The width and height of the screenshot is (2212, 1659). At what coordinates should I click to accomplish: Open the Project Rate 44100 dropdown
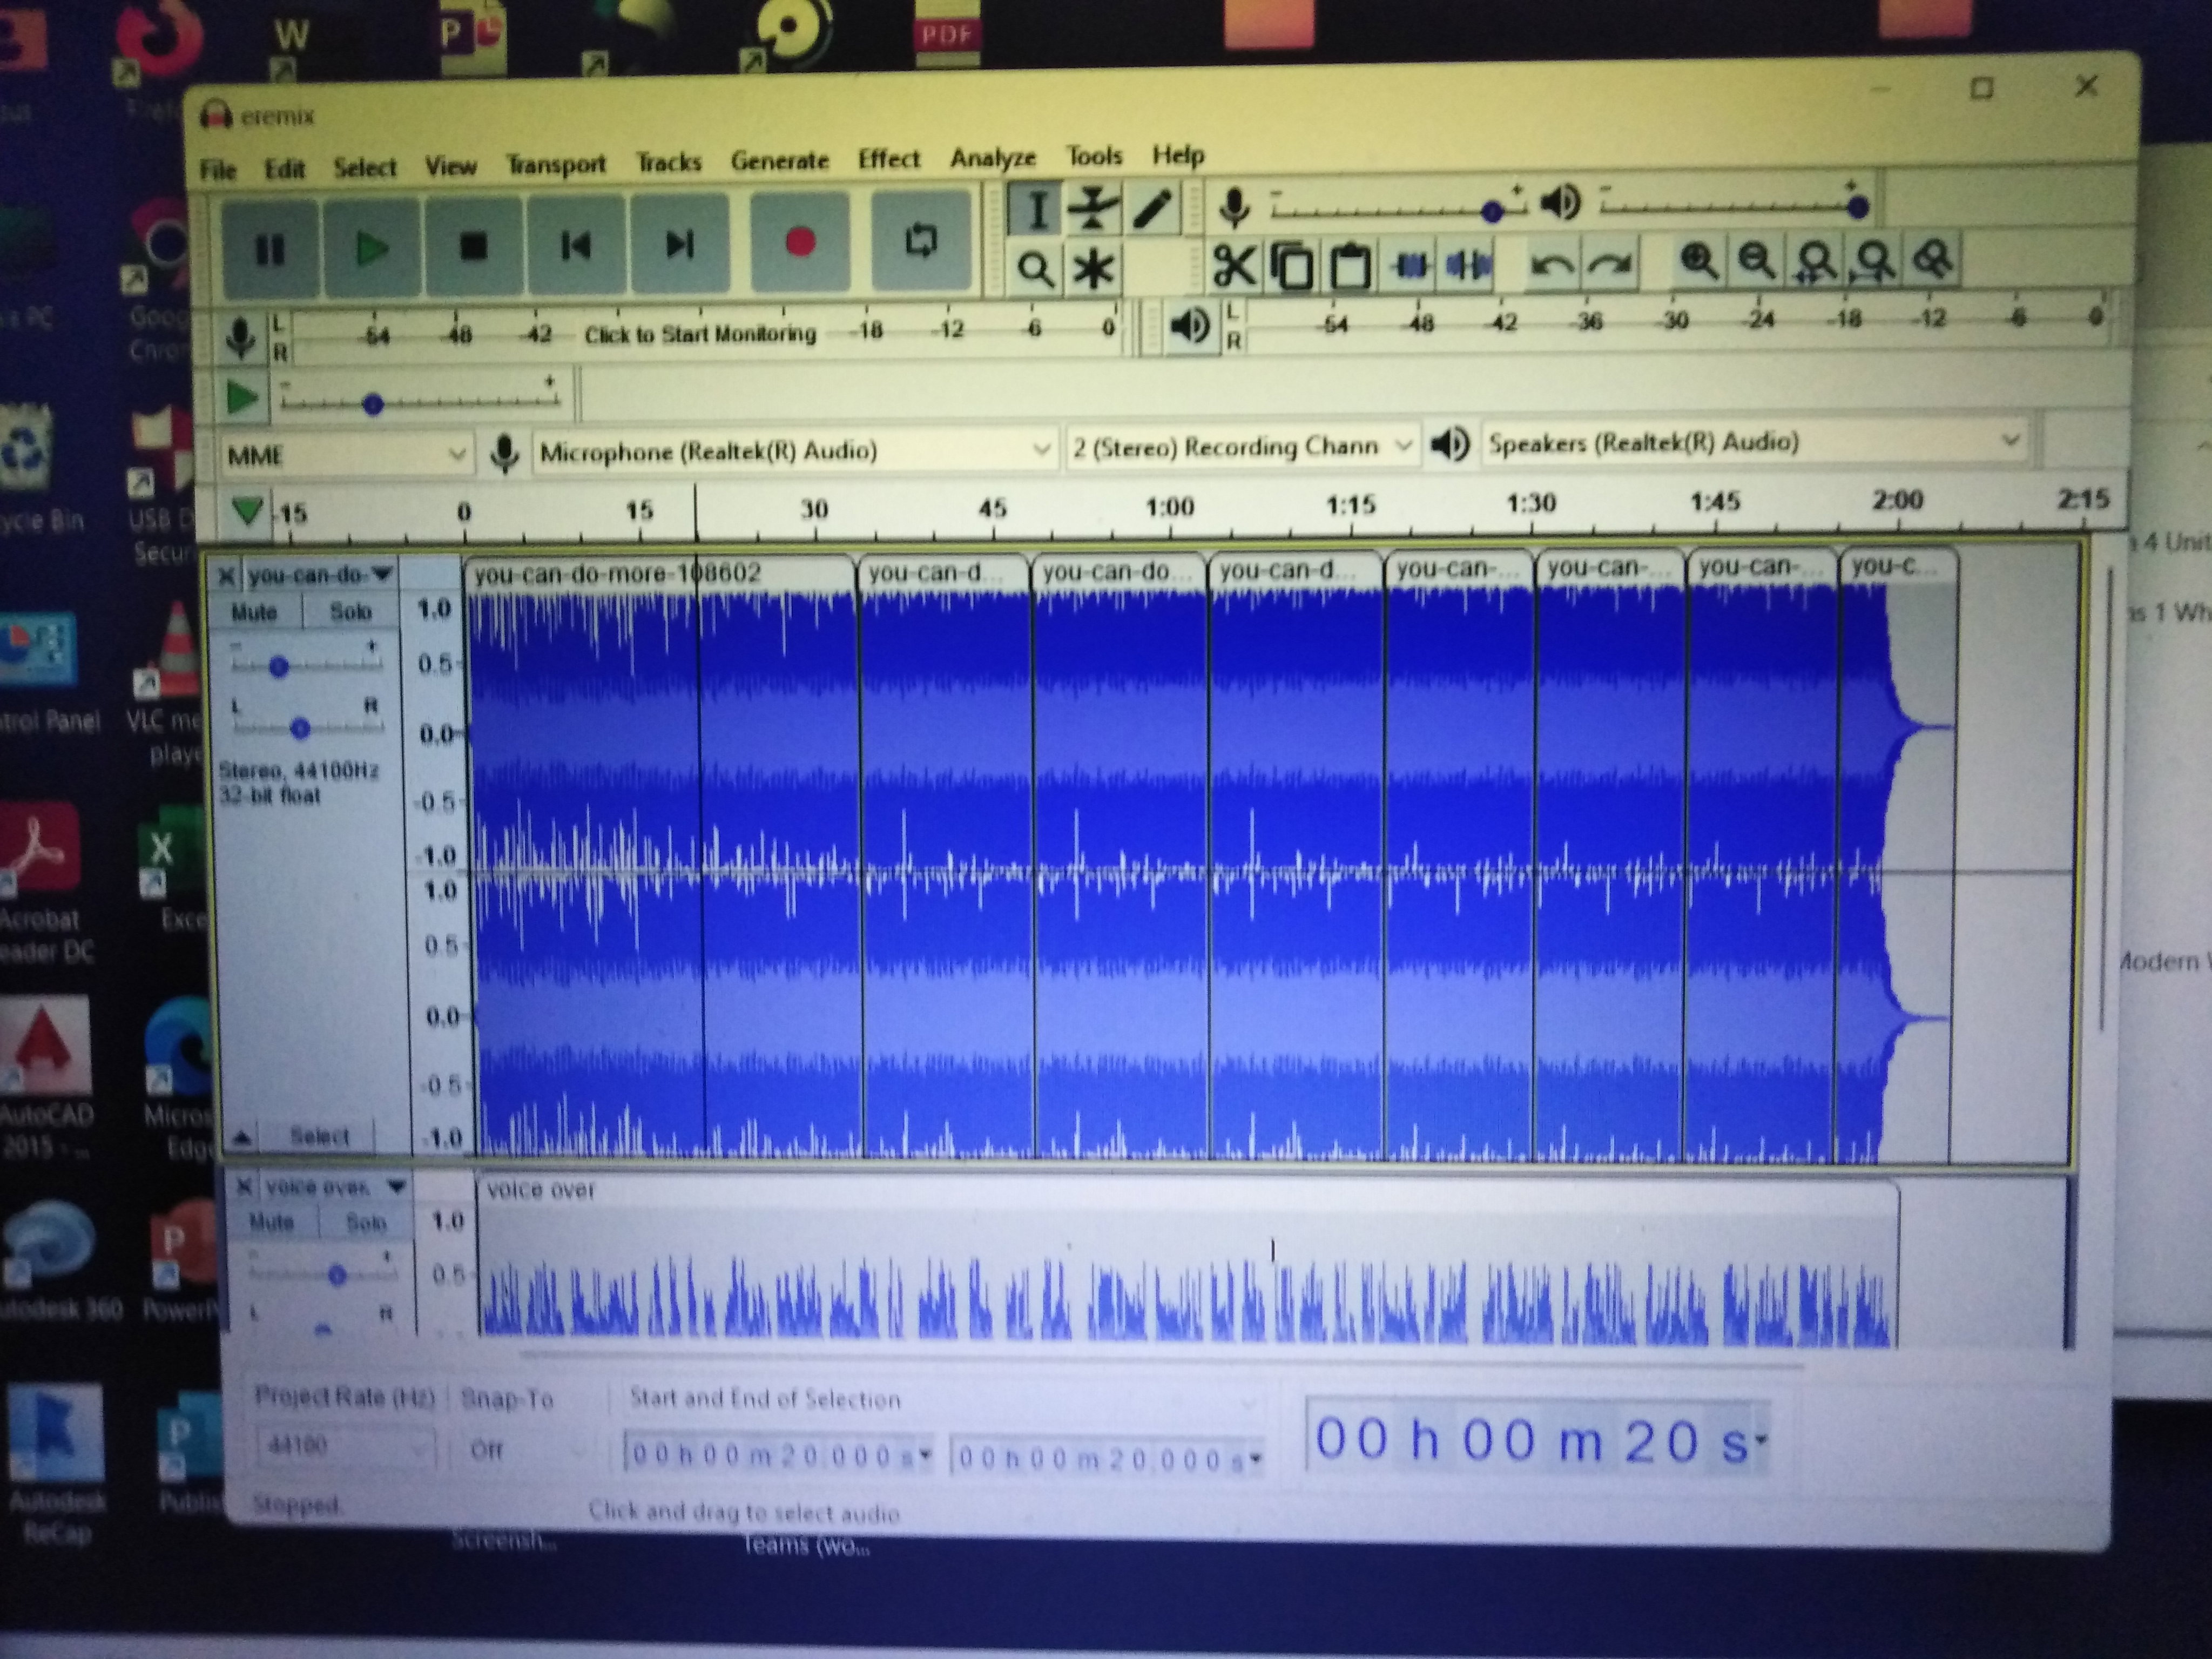345,1446
